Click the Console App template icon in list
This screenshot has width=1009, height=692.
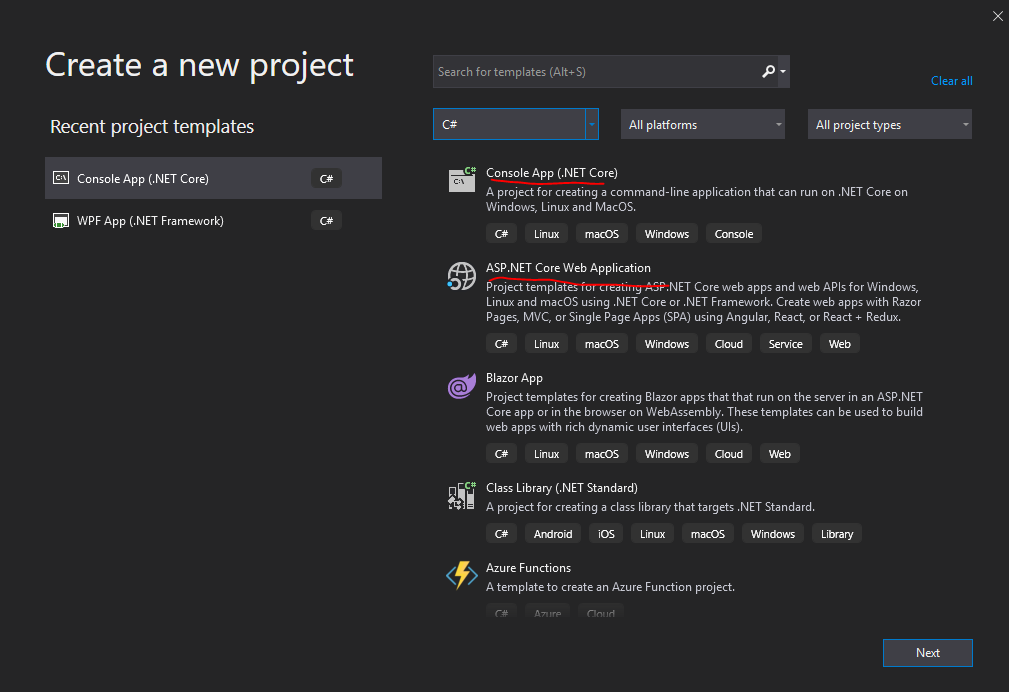point(462,180)
